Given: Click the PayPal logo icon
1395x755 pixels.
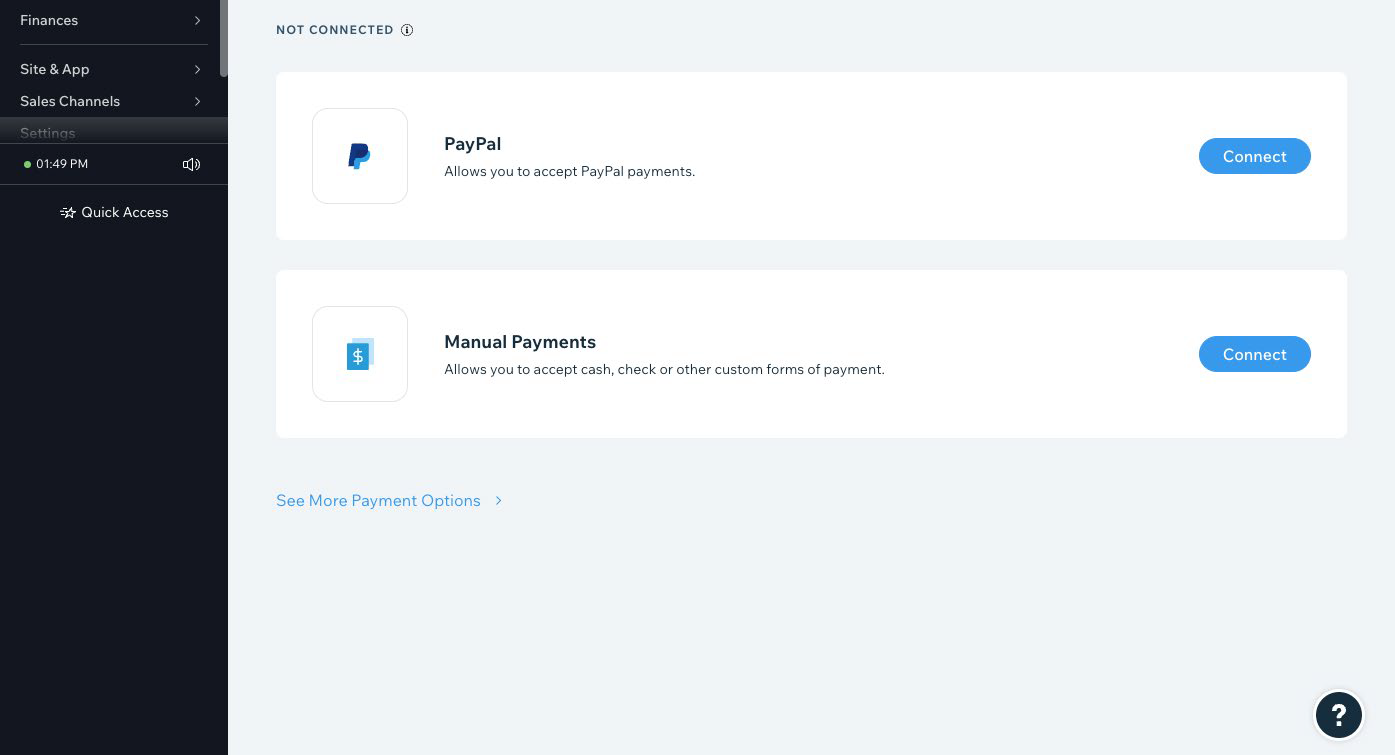Looking at the screenshot, I should (359, 156).
